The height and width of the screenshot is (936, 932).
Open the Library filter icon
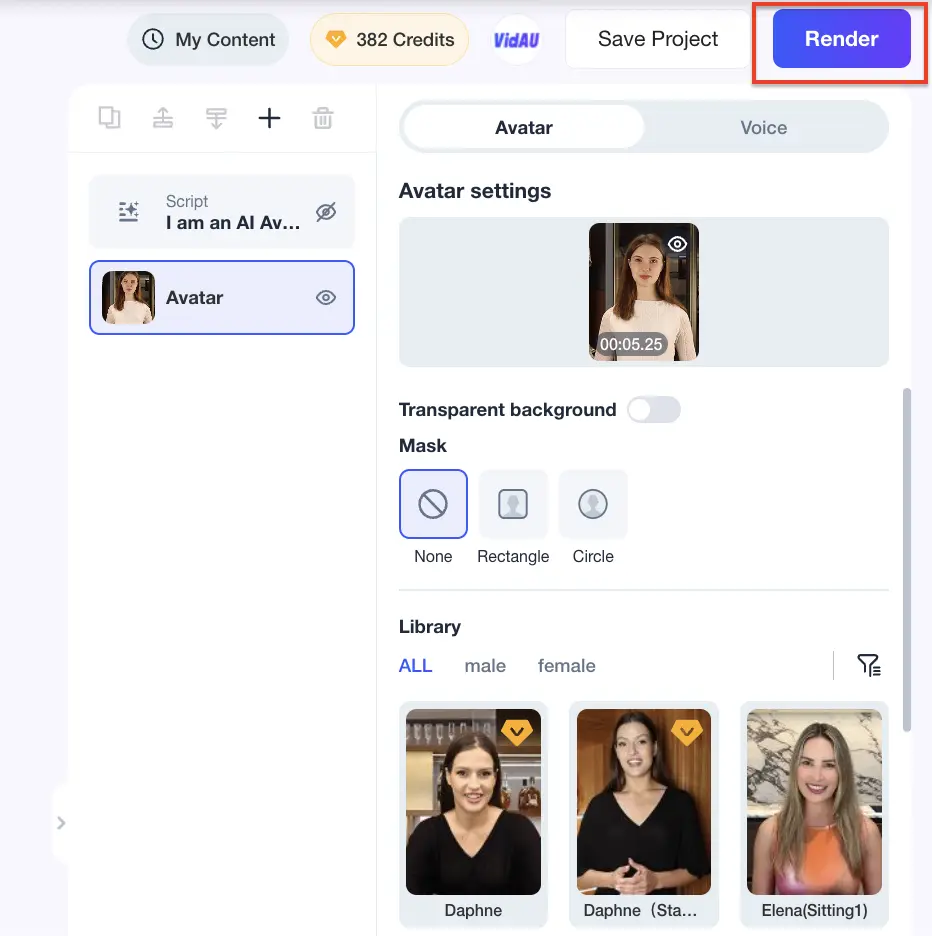pos(869,665)
